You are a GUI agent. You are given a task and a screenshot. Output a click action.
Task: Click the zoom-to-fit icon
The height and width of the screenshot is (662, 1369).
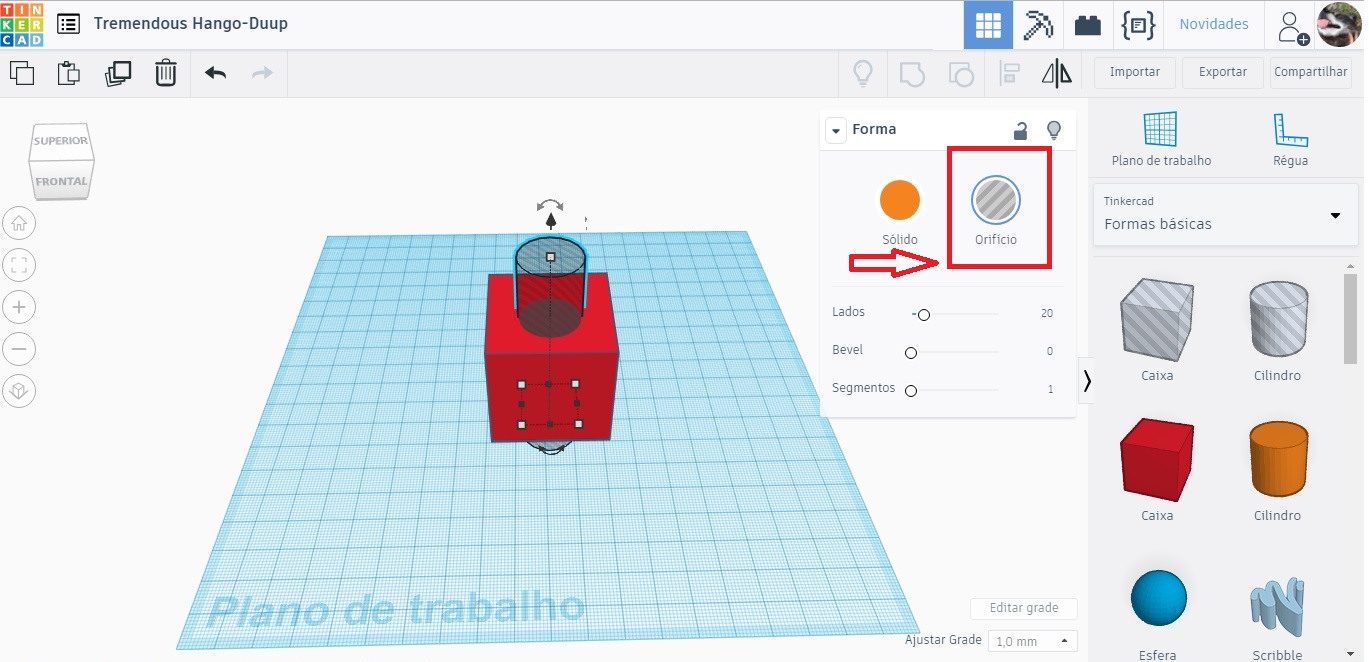19,265
